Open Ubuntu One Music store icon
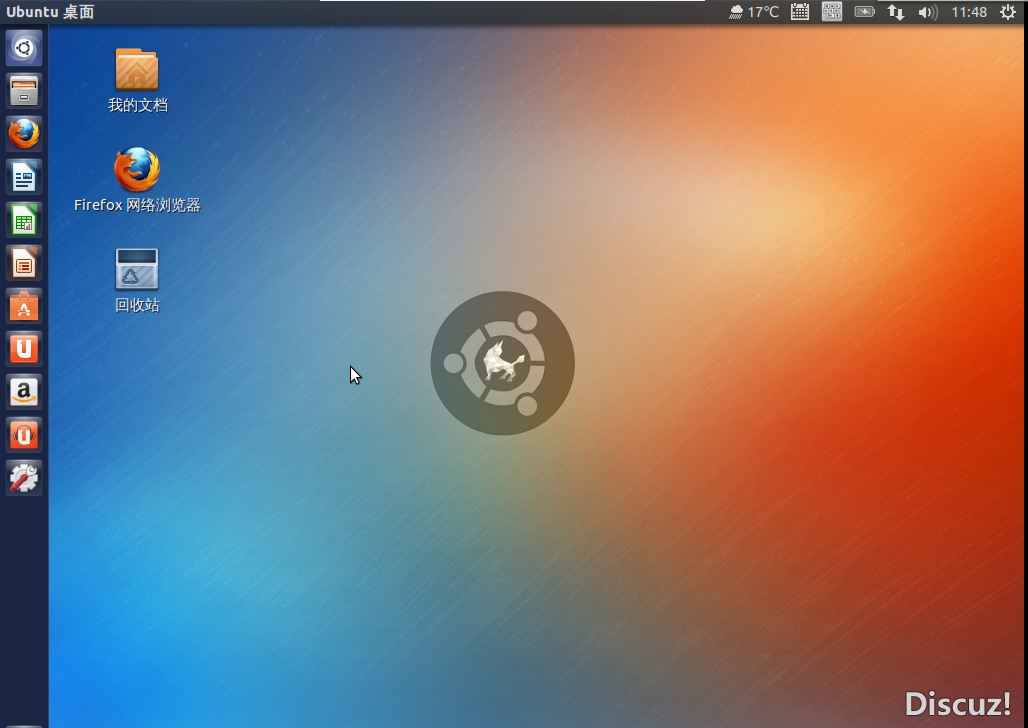This screenshot has width=1028, height=728. (24, 435)
